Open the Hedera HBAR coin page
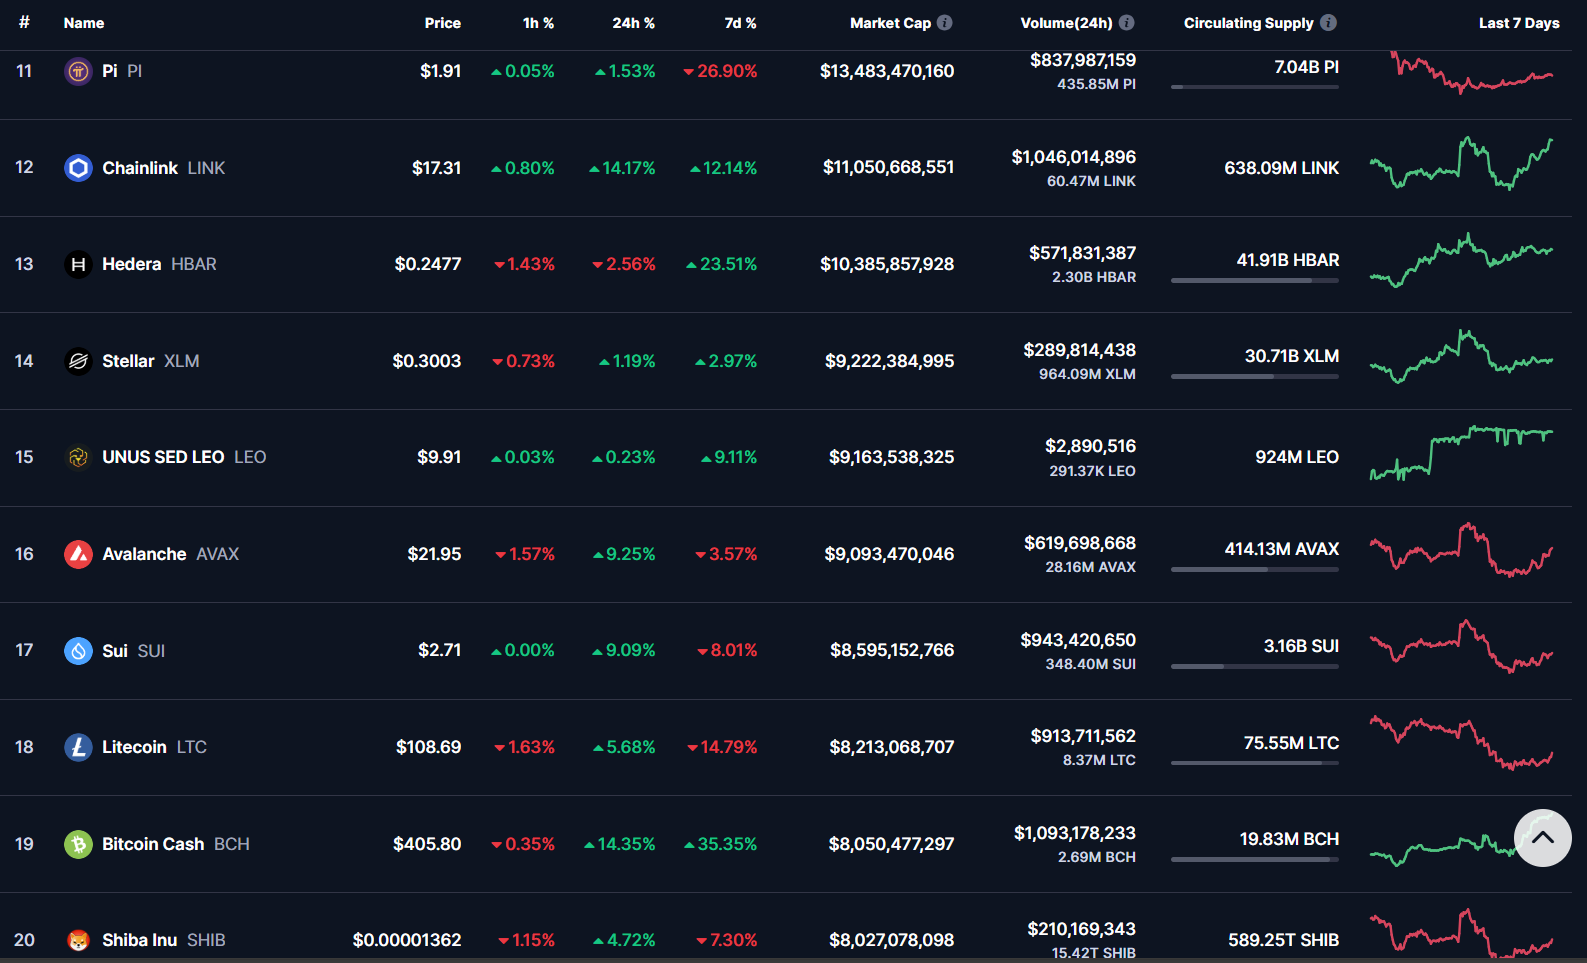 pyautogui.click(x=159, y=264)
